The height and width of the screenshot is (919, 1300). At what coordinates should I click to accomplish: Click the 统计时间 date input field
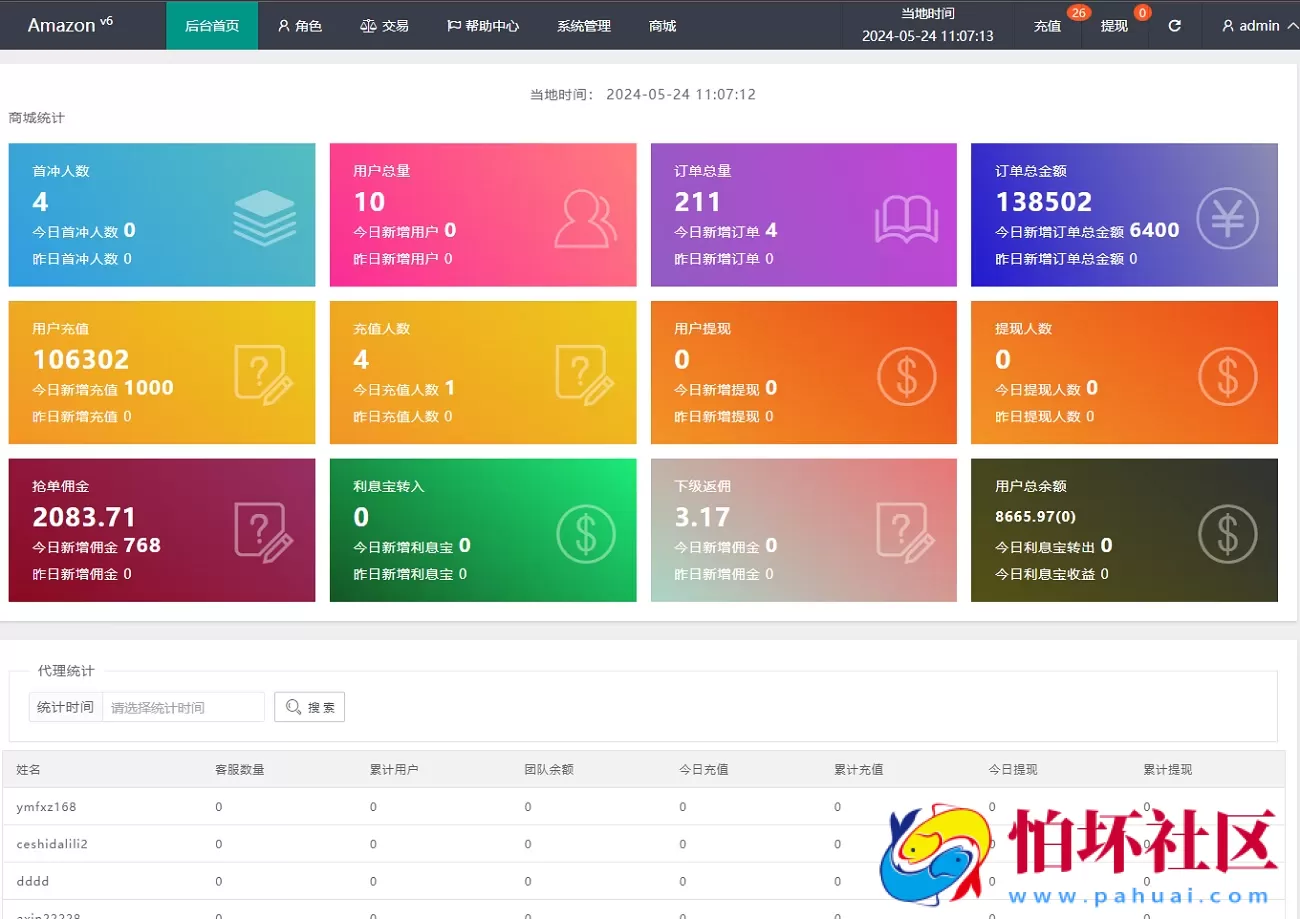click(183, 706)
